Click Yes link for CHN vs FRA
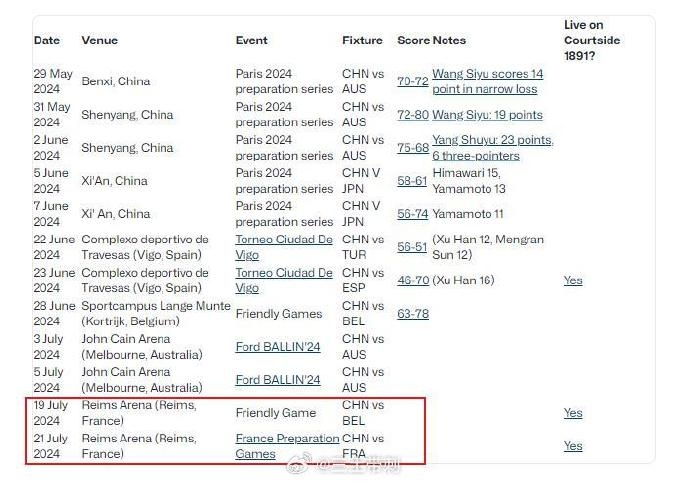 [x=572, y=445]
